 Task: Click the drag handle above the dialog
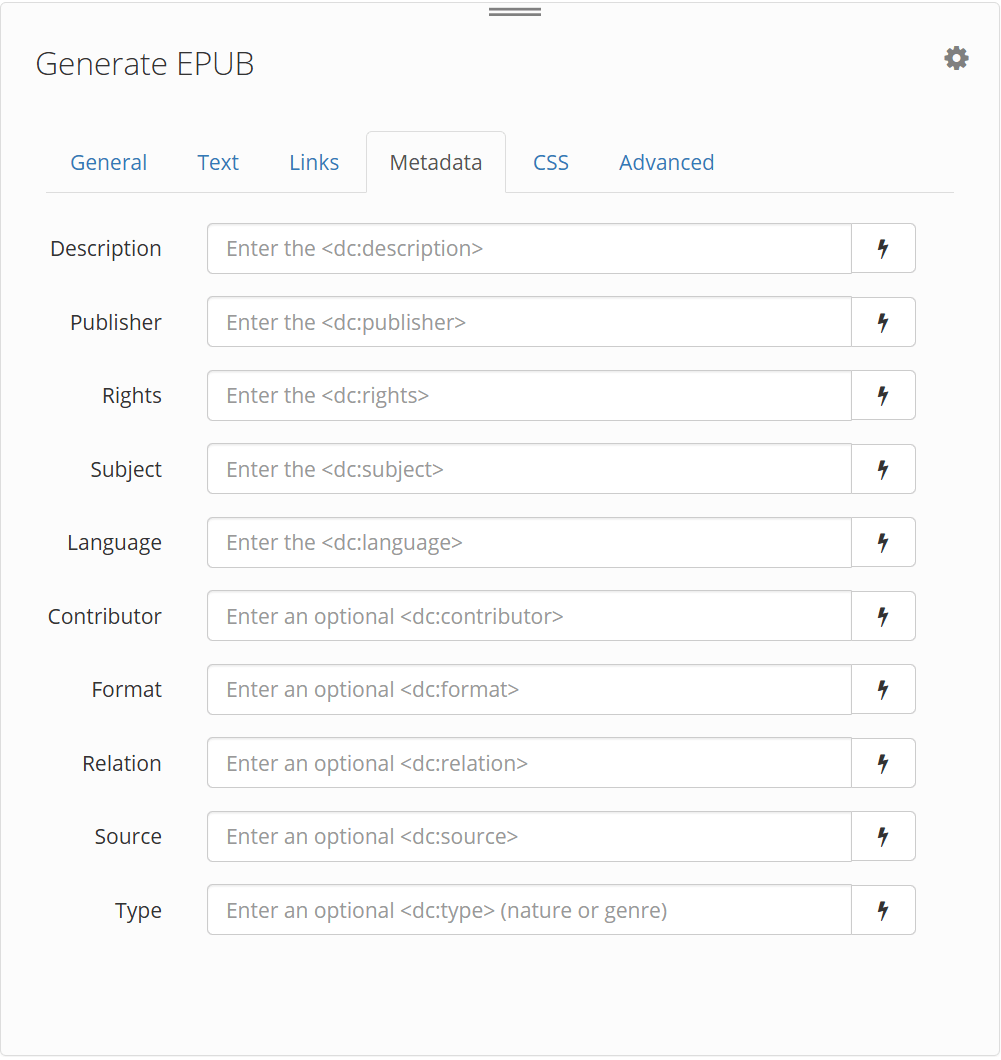(x=514, y=10)
